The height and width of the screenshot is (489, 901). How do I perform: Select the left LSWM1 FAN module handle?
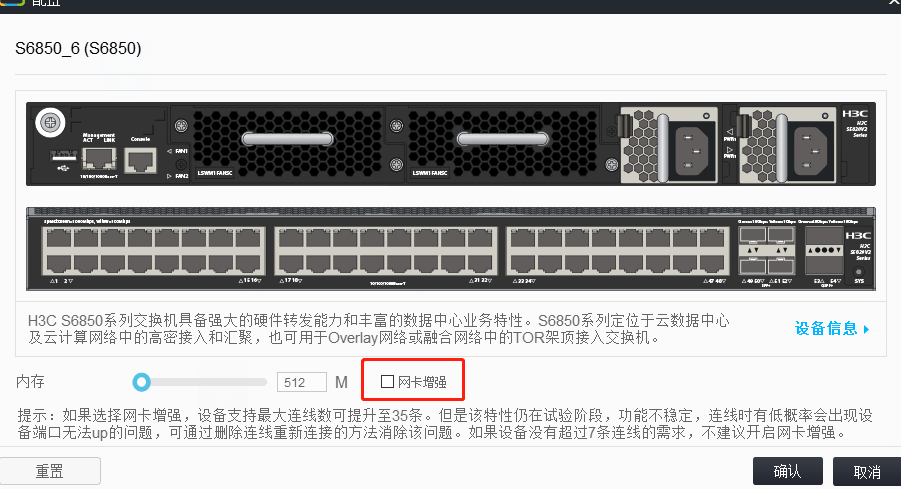pyautogui.click(x=287, y=138)
